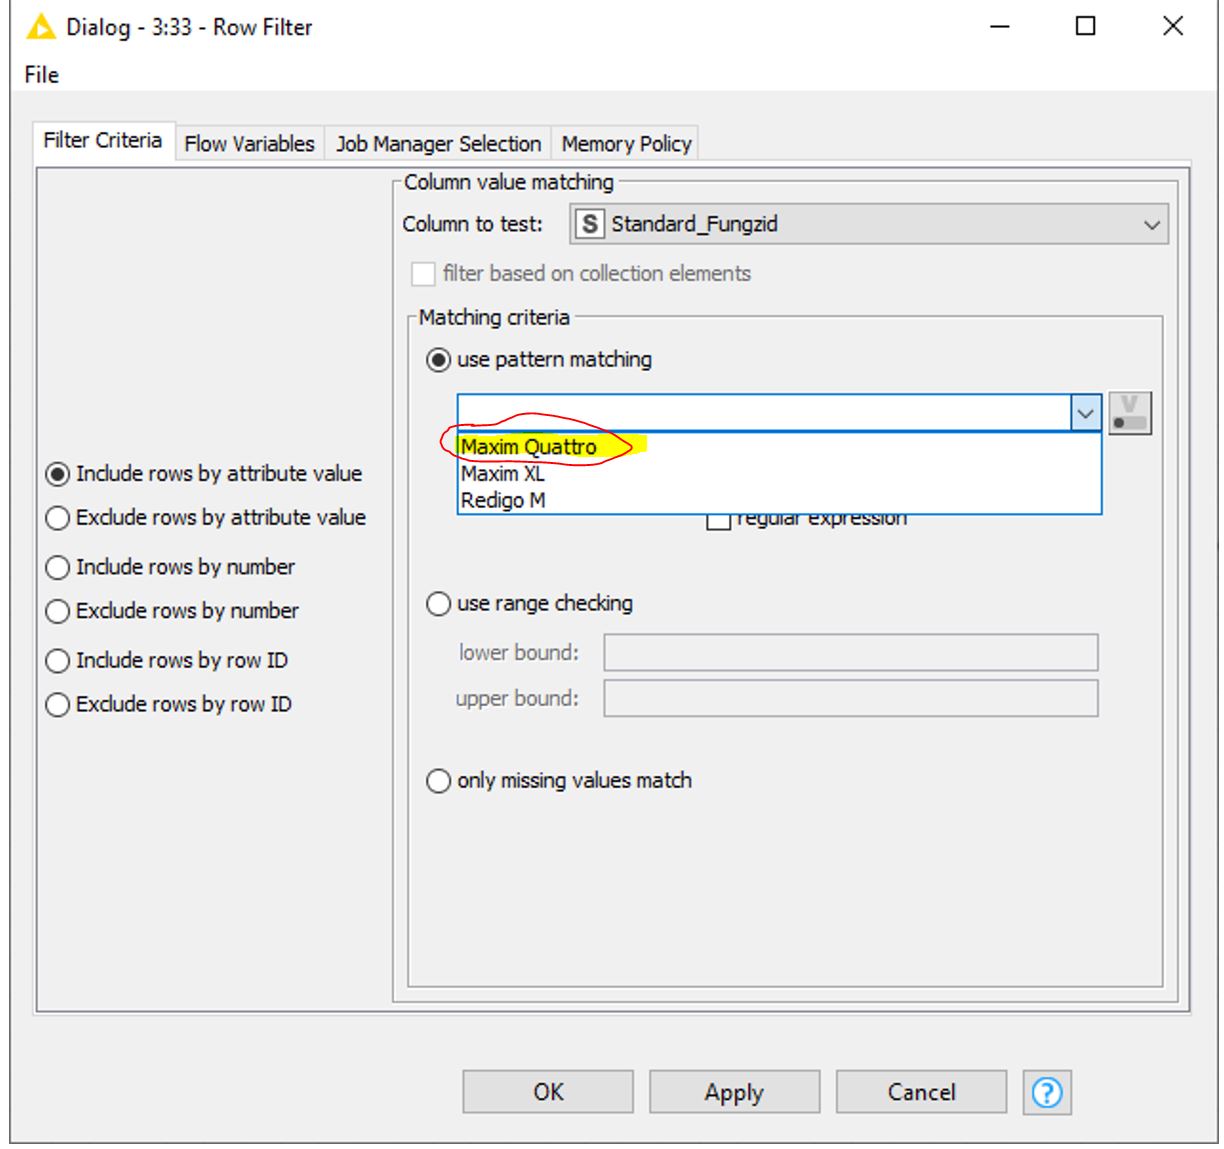The width and height of the screenshot is (1224, 1149).
Task: Maximize the Row Filter dialog window
Action: (1086, 27)
